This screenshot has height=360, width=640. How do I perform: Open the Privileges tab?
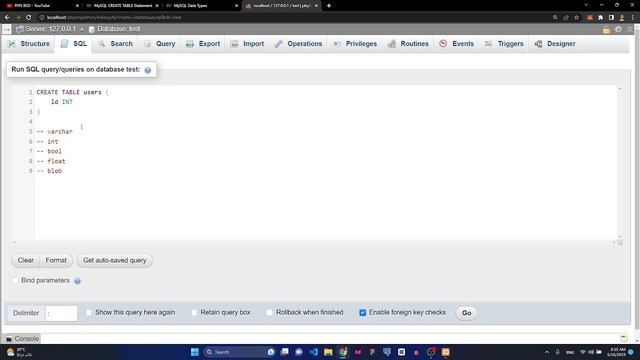pyautogui.click(x=355, y=44)
